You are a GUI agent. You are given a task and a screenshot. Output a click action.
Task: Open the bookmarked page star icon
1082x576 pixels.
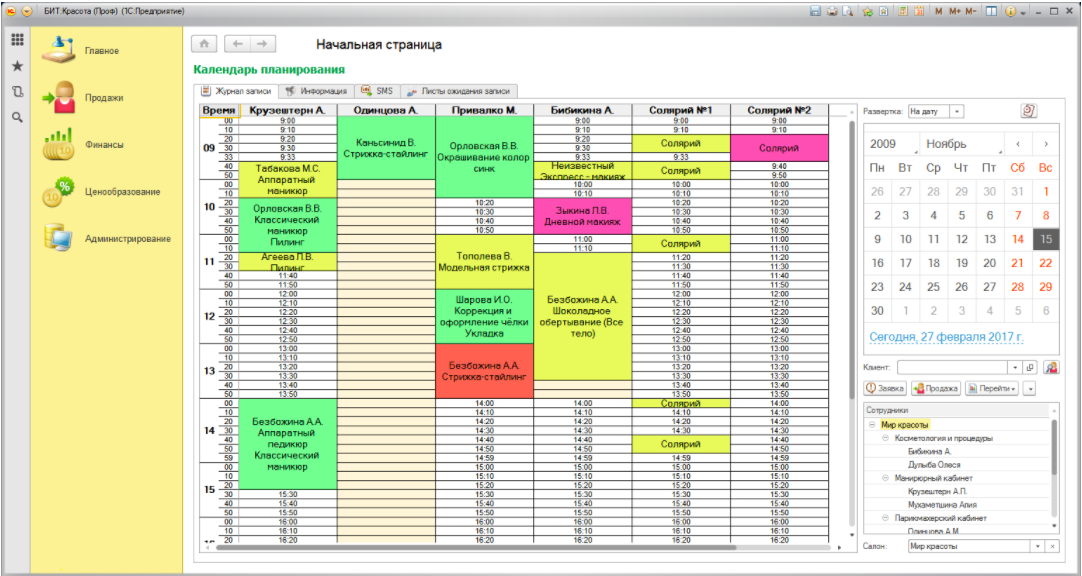tap(883, 11)
